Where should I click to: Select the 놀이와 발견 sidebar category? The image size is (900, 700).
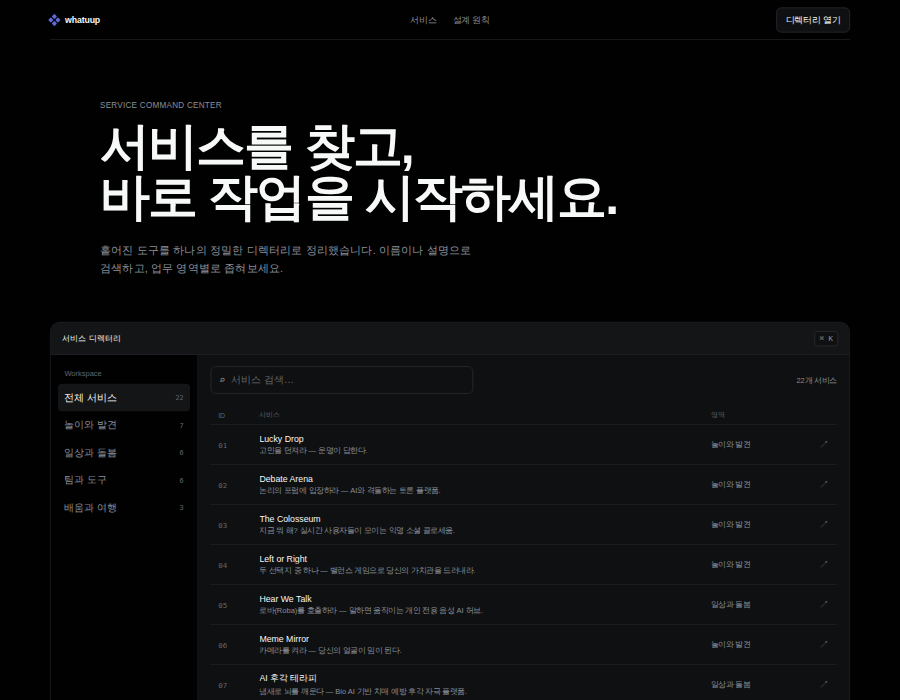(x=124, y=425)
